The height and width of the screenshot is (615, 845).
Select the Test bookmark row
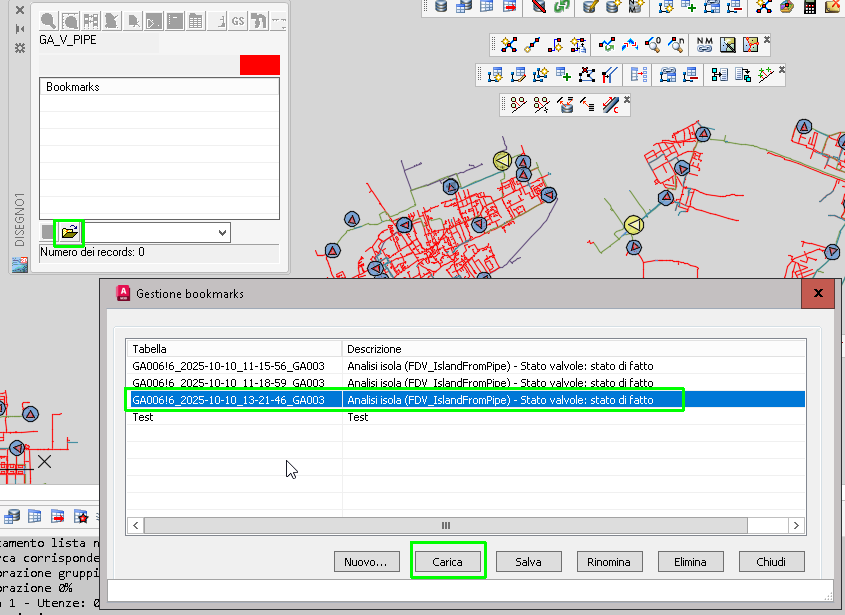[x=466, y=417]
